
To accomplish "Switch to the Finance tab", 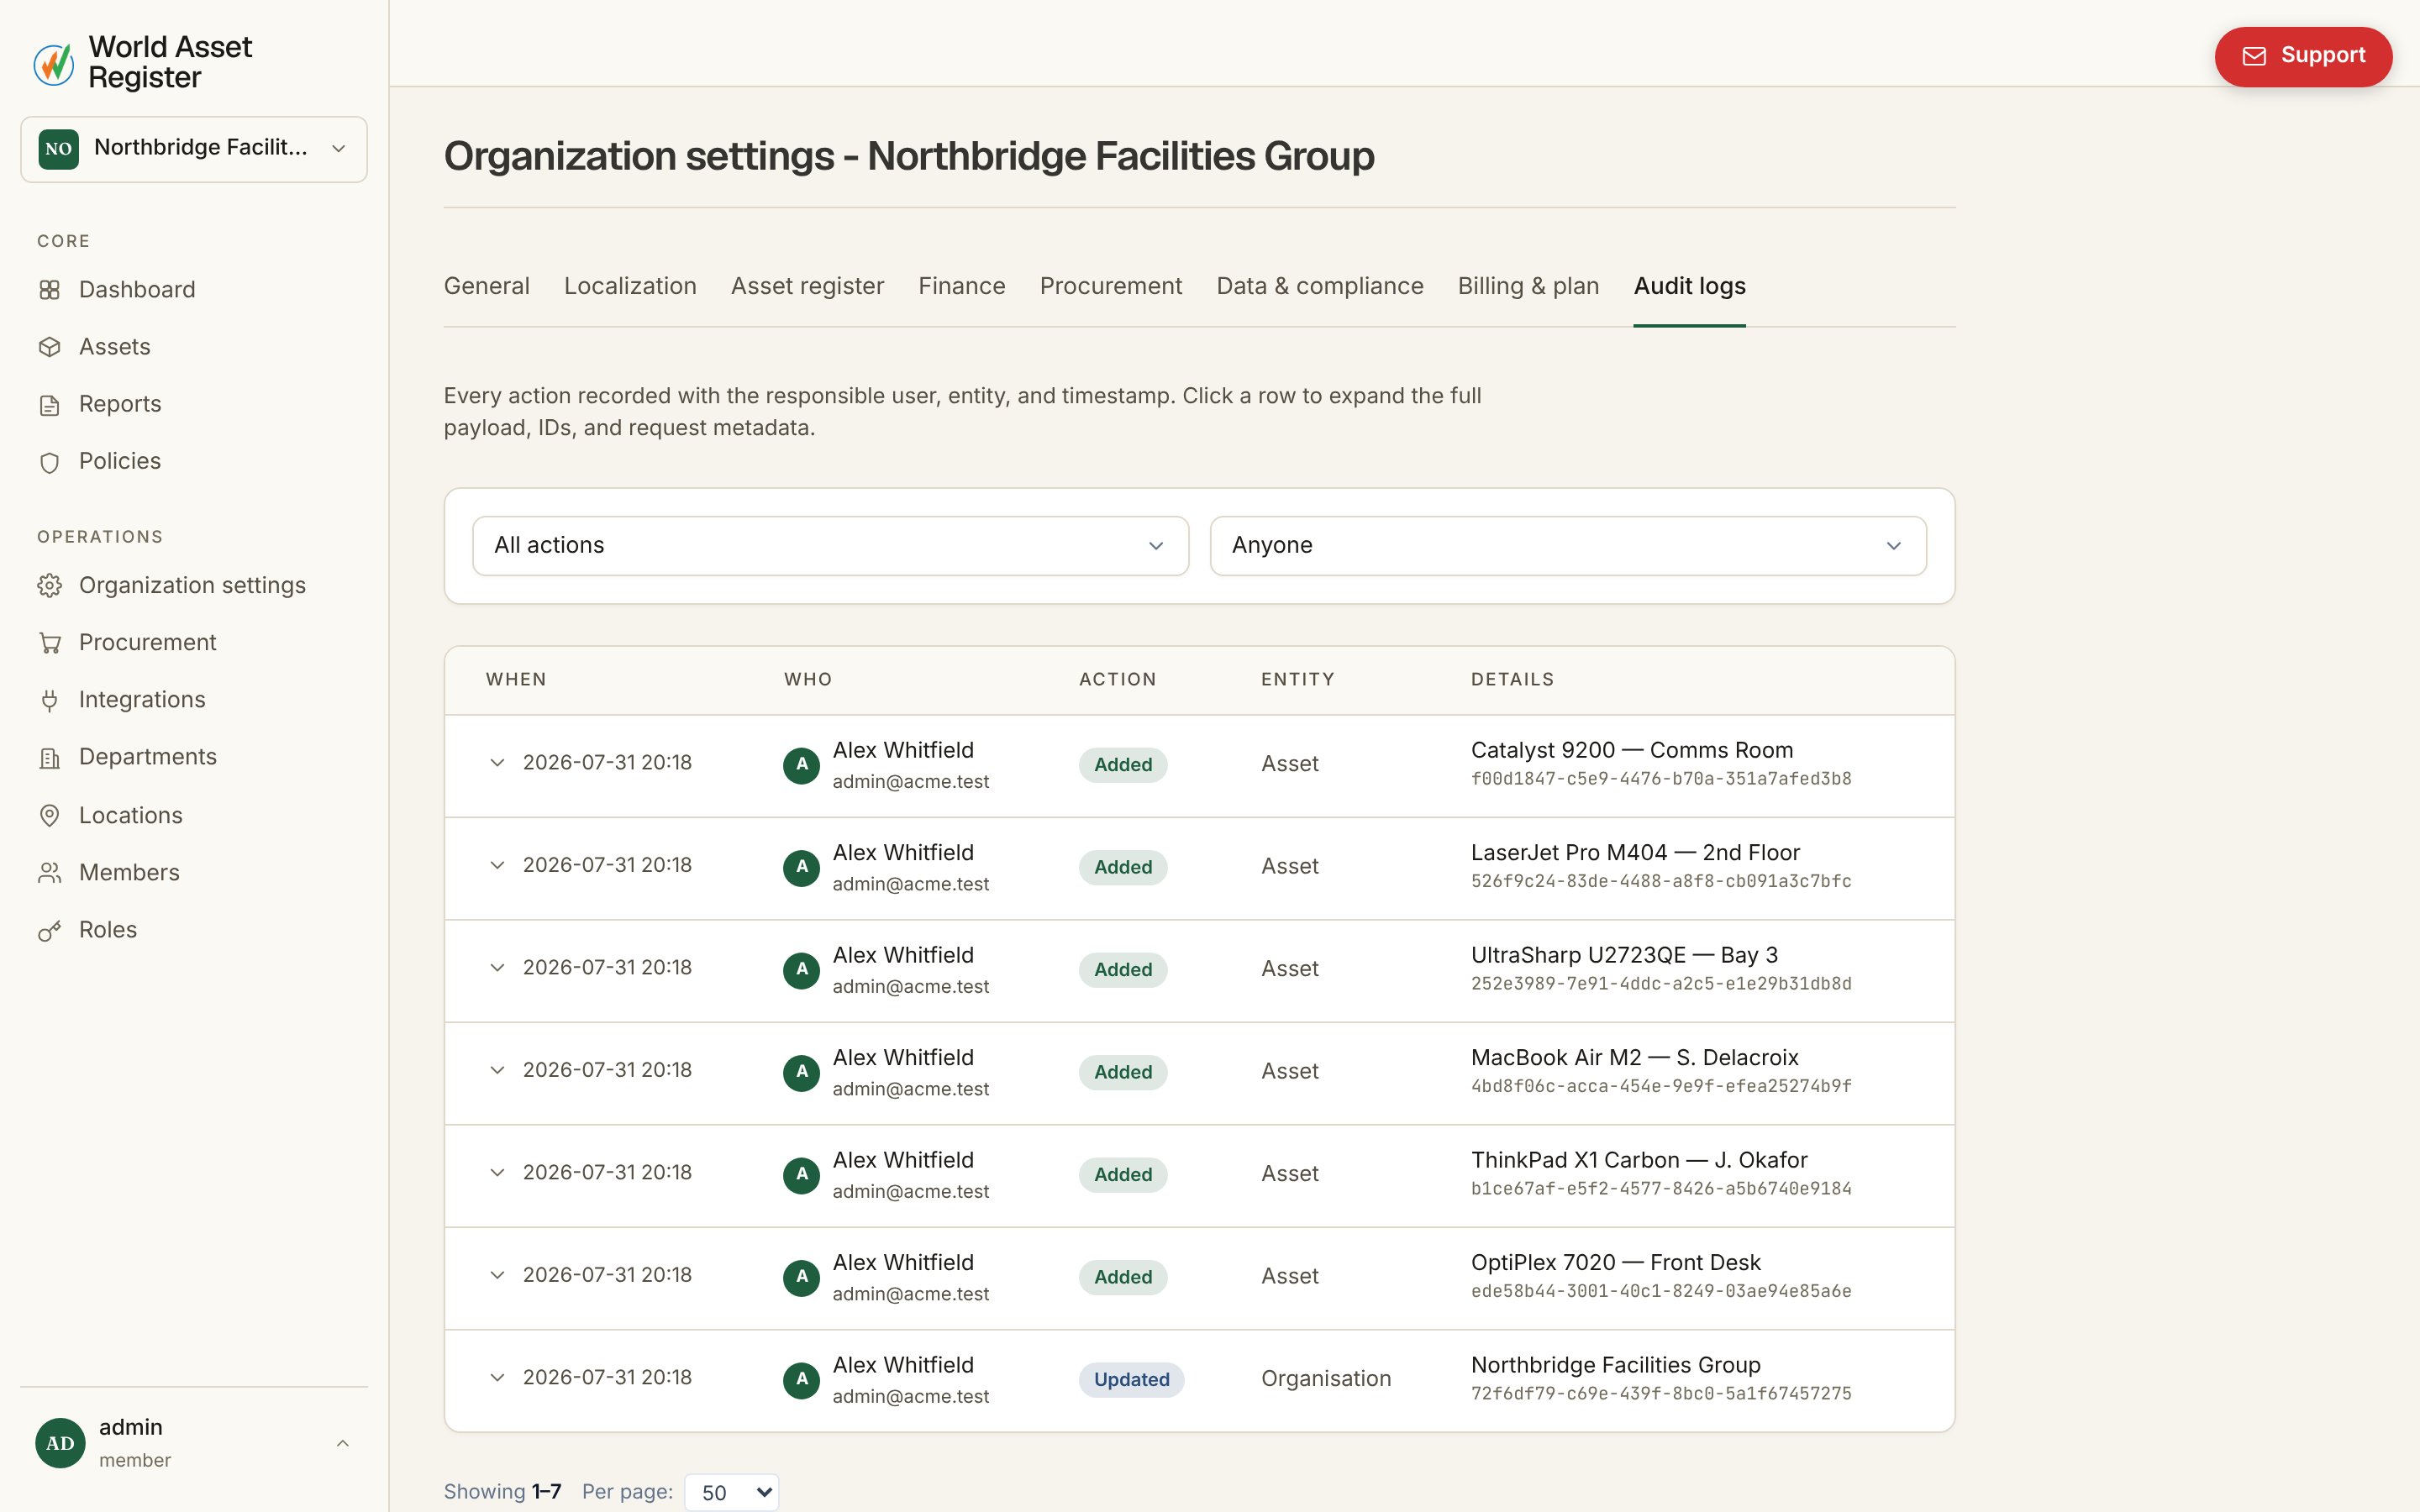I will coord(962,286).
